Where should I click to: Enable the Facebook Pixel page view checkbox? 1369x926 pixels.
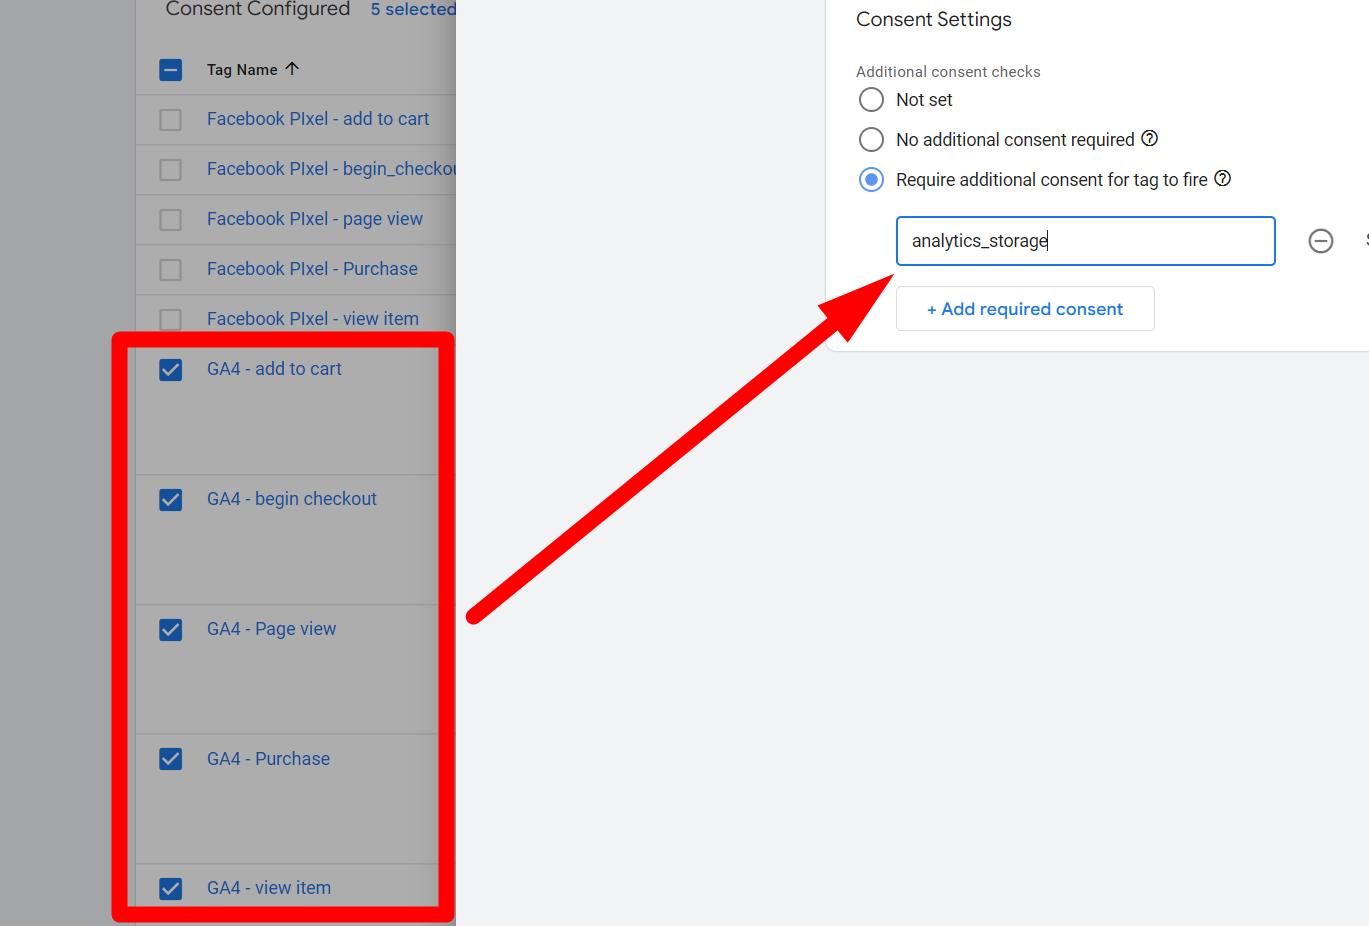coord(171,220)
